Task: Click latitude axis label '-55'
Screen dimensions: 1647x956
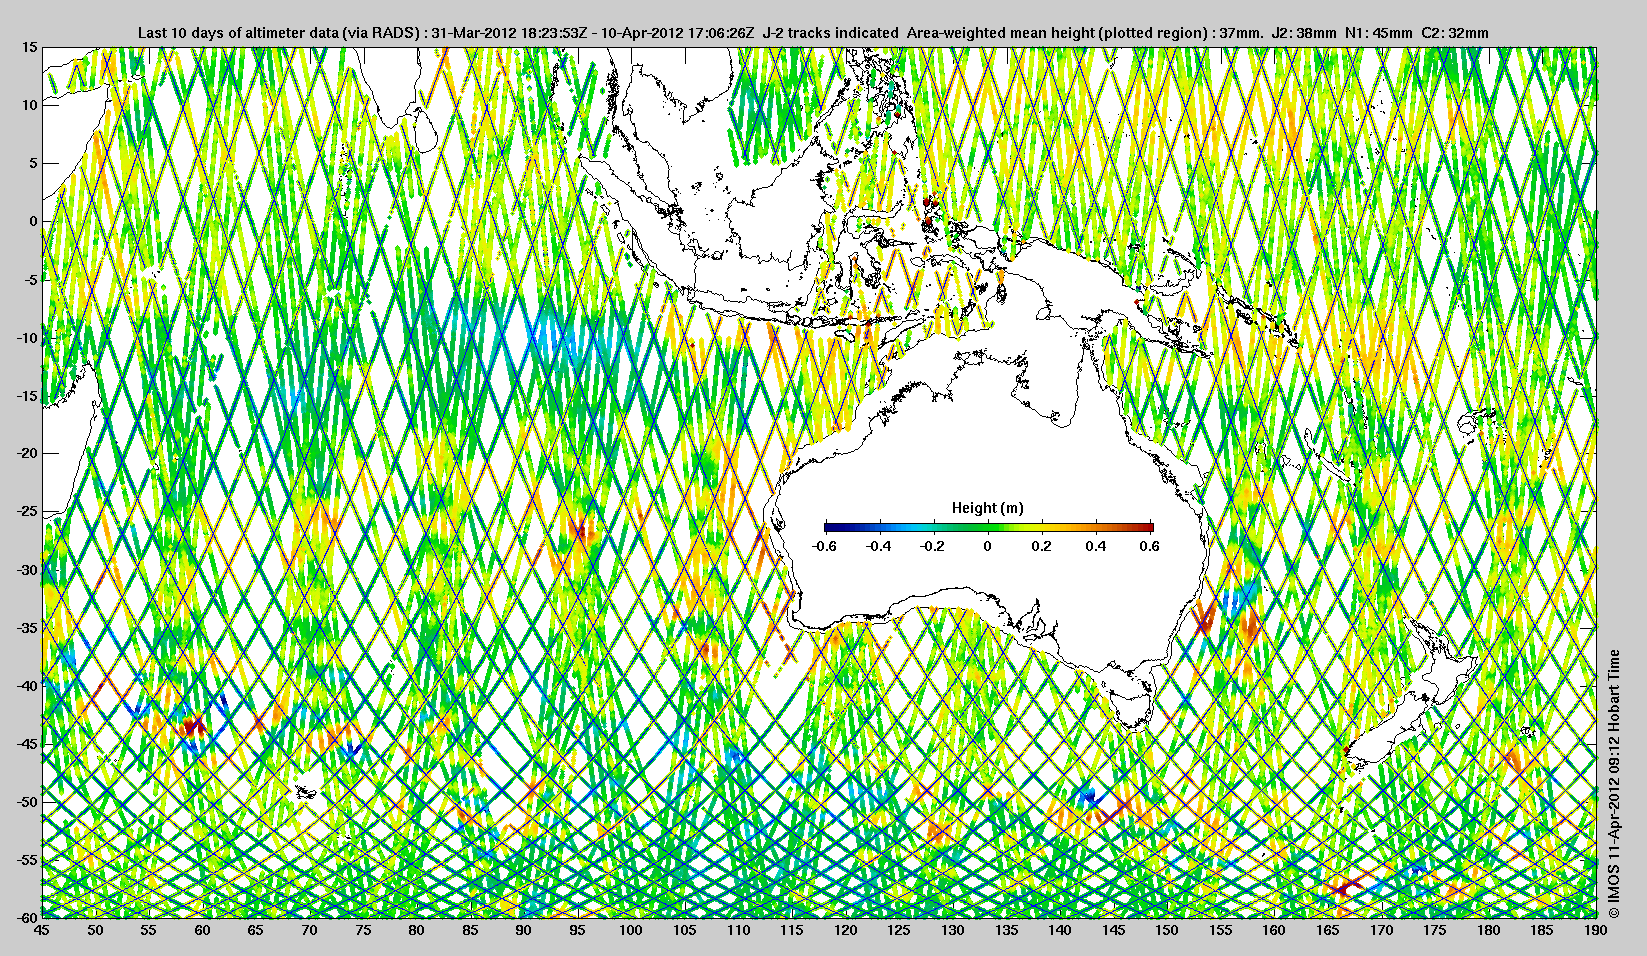Action: coord(27,860)
